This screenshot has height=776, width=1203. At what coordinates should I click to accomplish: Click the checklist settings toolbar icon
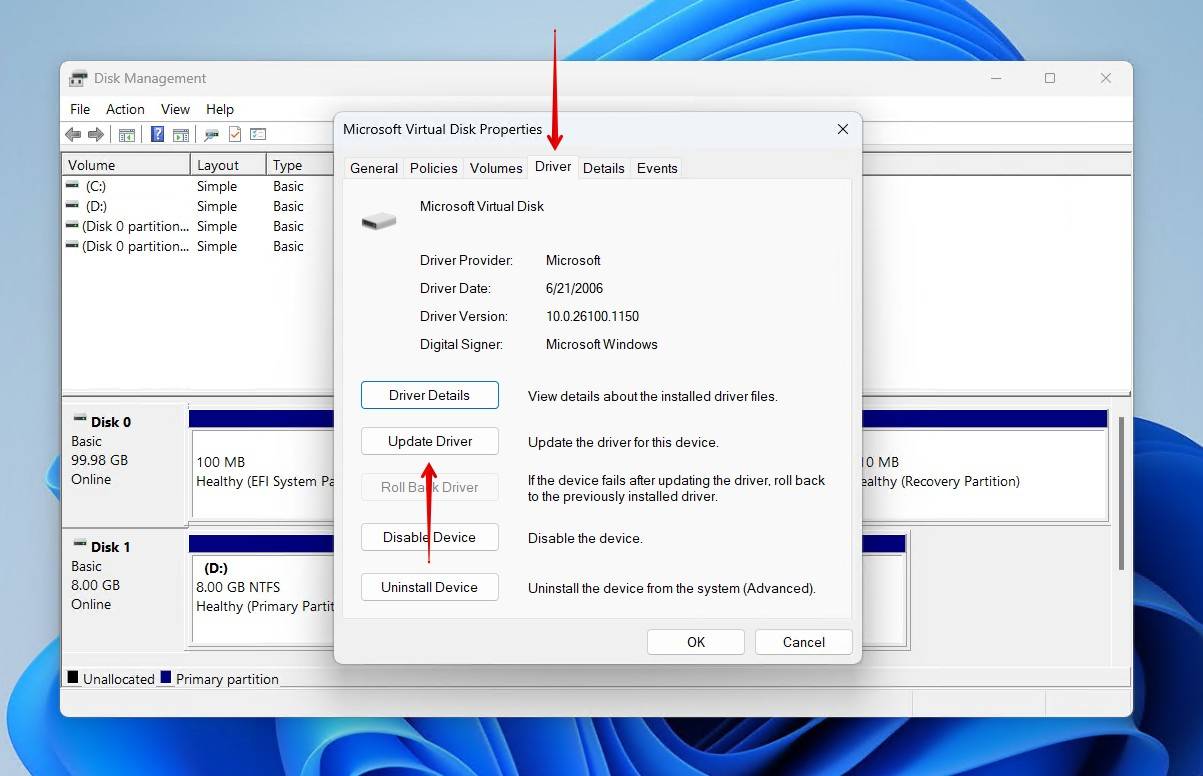258,134
